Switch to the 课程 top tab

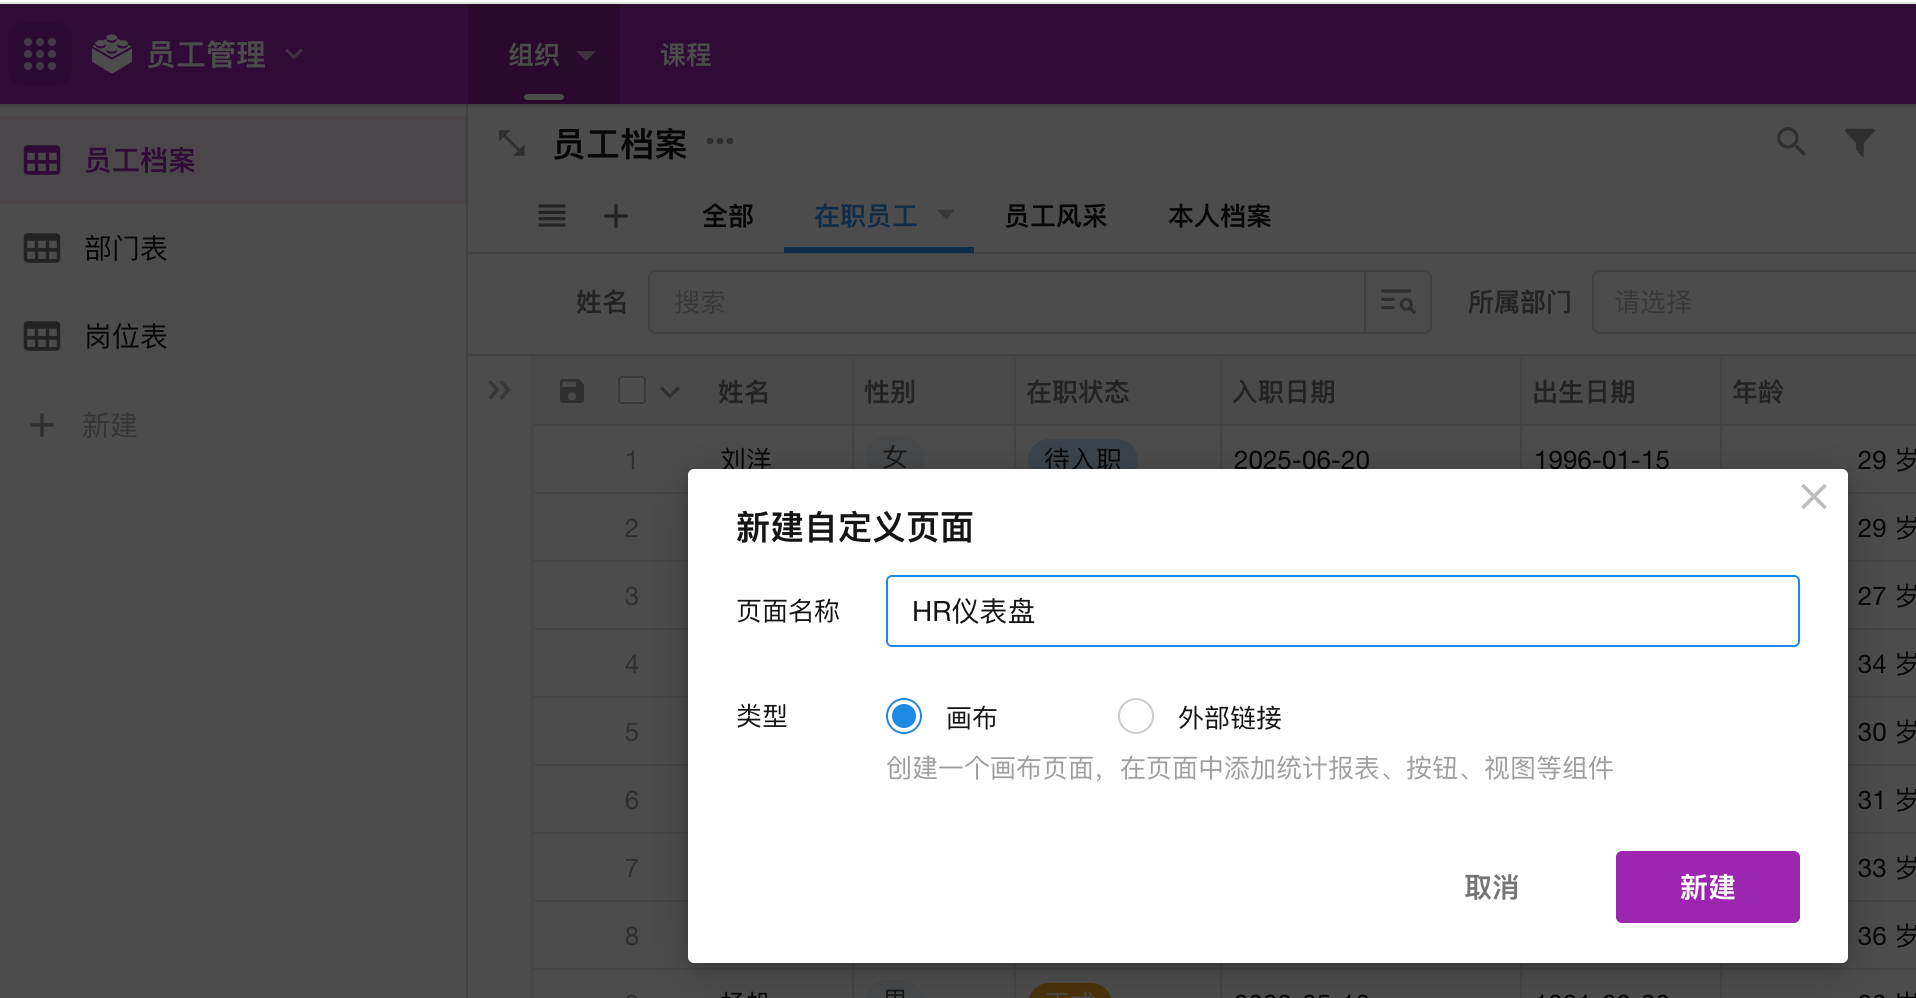686,55
